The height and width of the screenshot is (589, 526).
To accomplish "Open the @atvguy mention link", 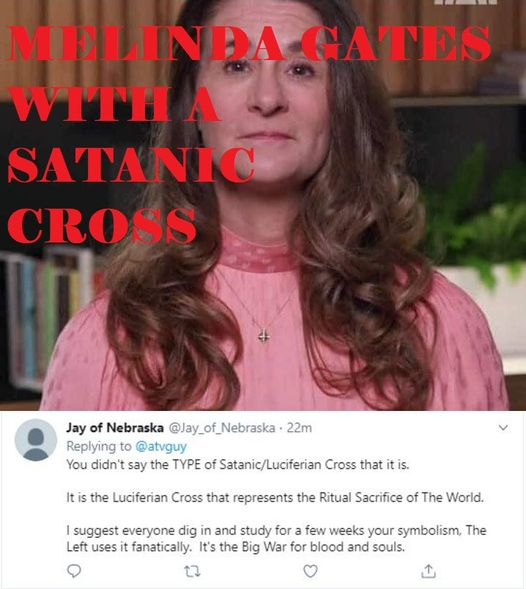I will [161, 446].
